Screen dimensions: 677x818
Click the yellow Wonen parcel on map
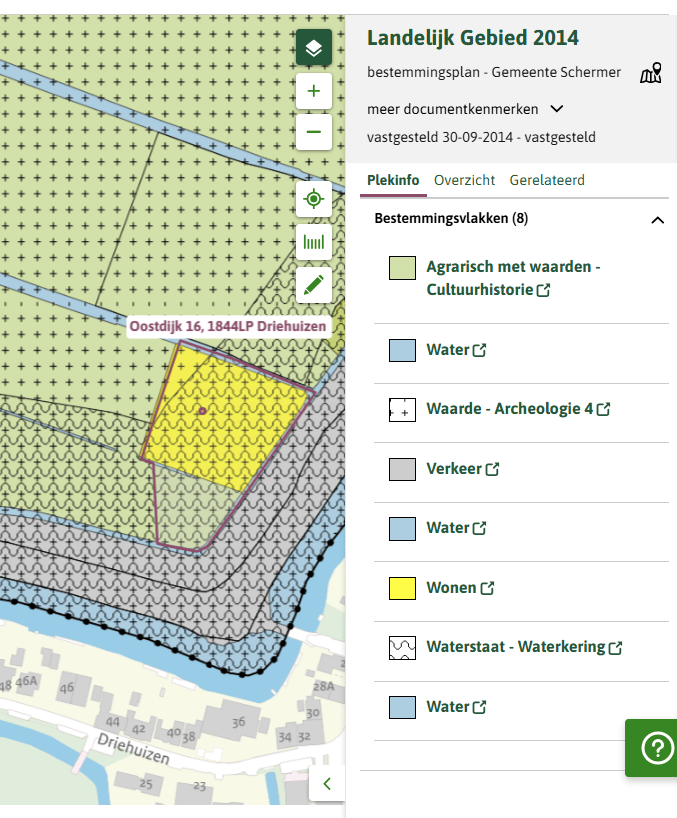pos(230,410)
